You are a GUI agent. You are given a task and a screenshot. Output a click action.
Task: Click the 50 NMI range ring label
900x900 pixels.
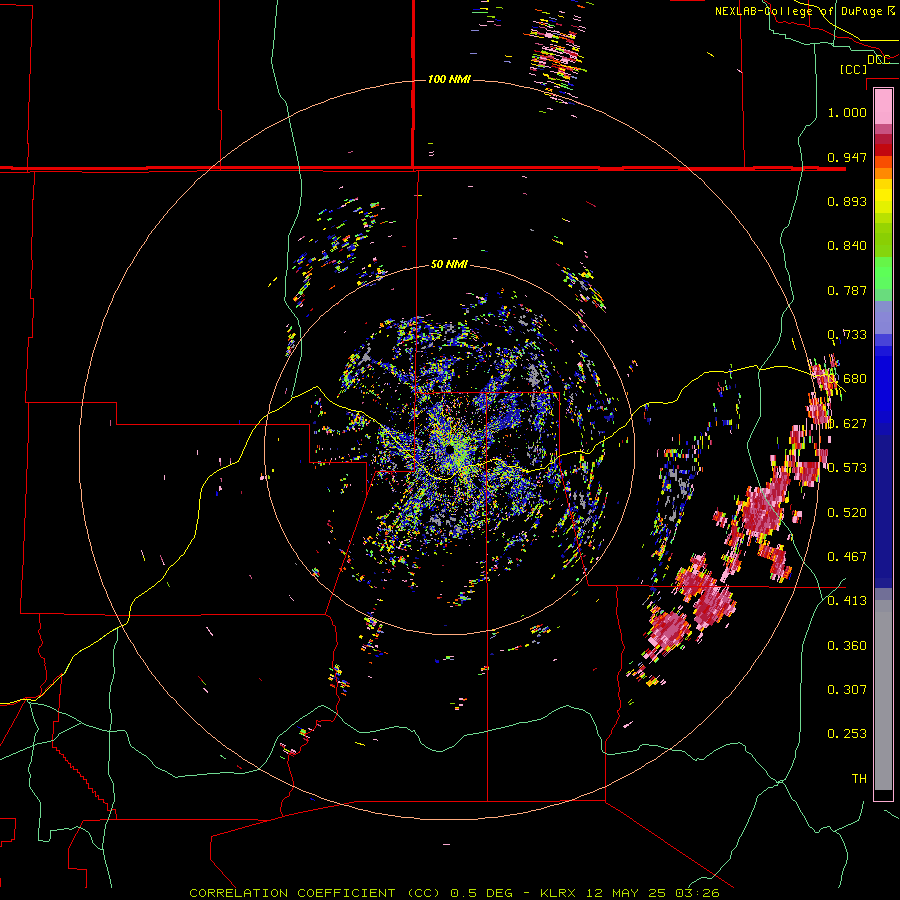coord(449,265)
